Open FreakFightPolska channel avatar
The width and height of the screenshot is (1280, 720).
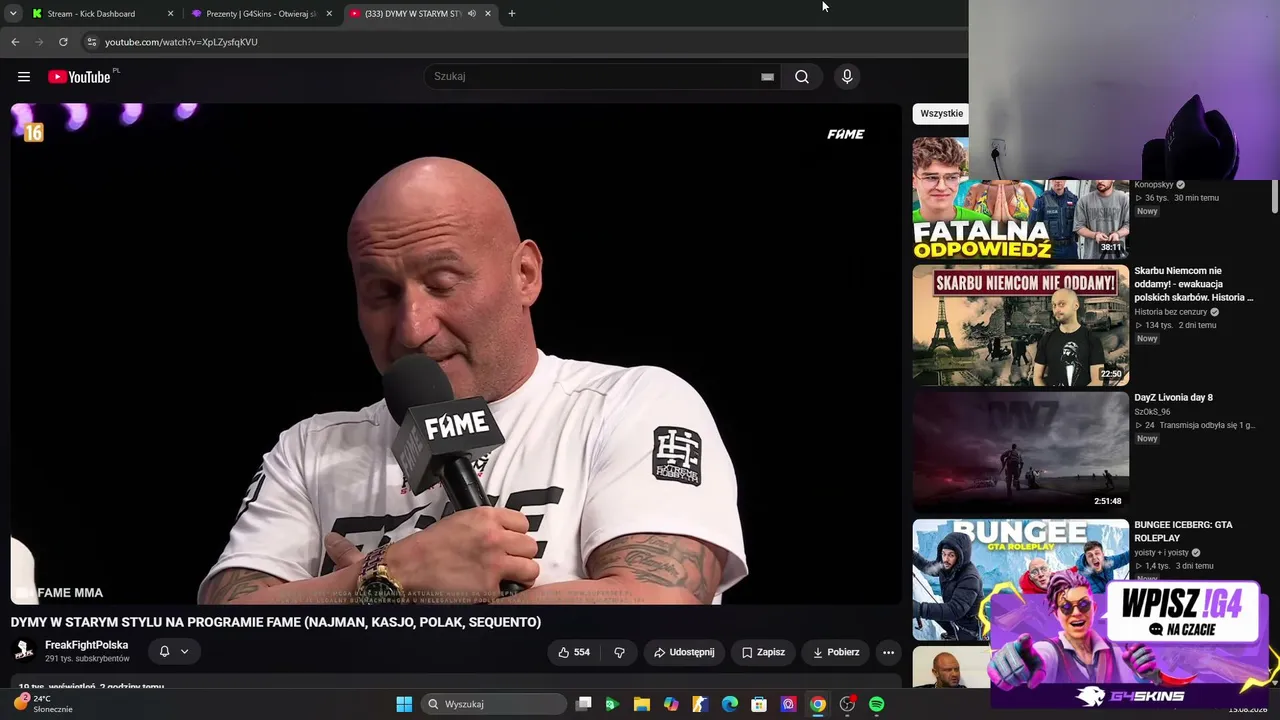coord(24,651)
